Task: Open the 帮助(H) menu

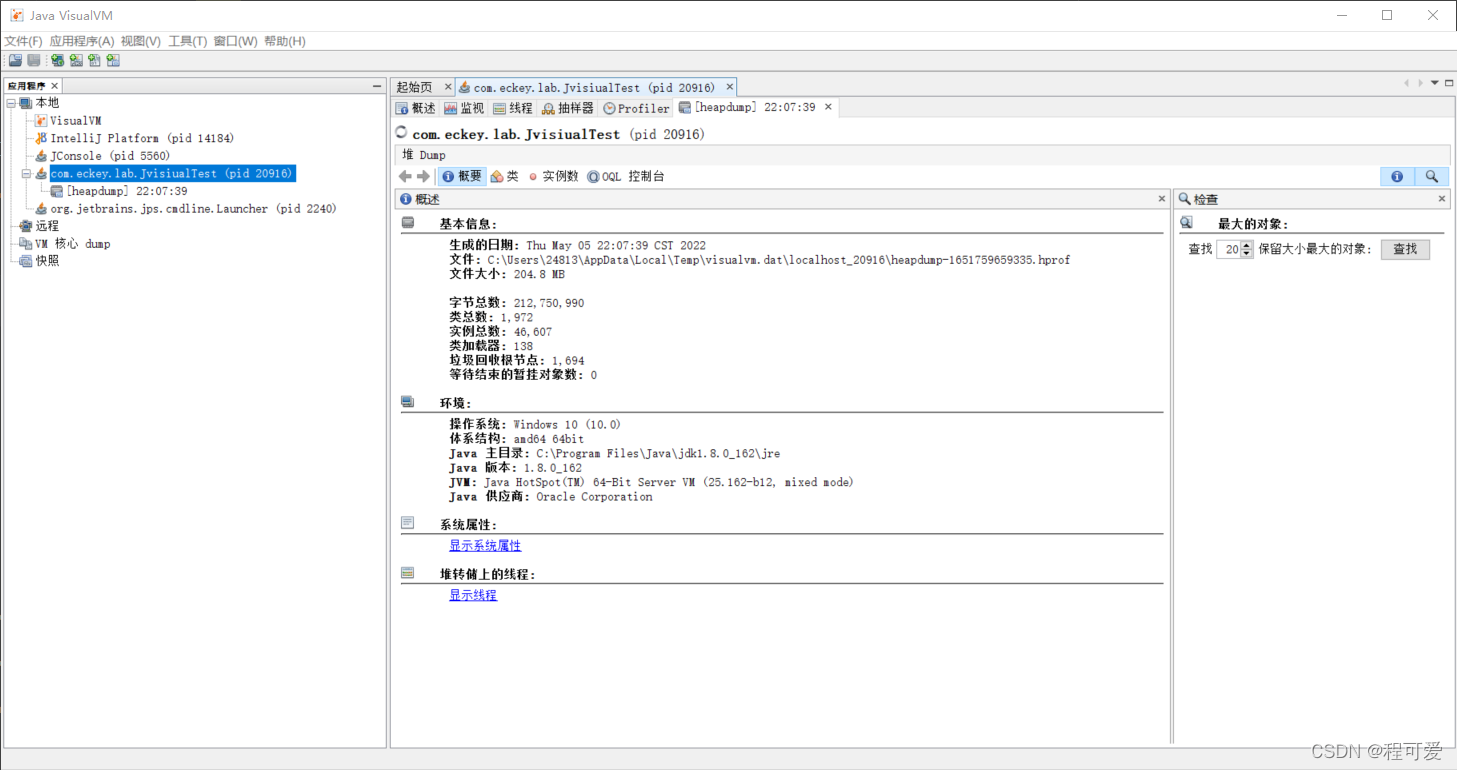Action: (285, 41)
